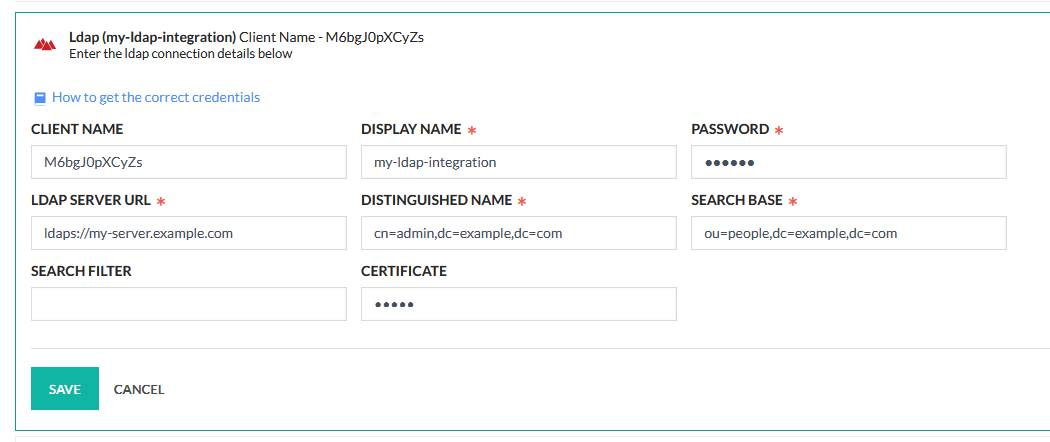Click the 'CLIENT NAME' field label
1050x442 pixels.
pos(77,129)
